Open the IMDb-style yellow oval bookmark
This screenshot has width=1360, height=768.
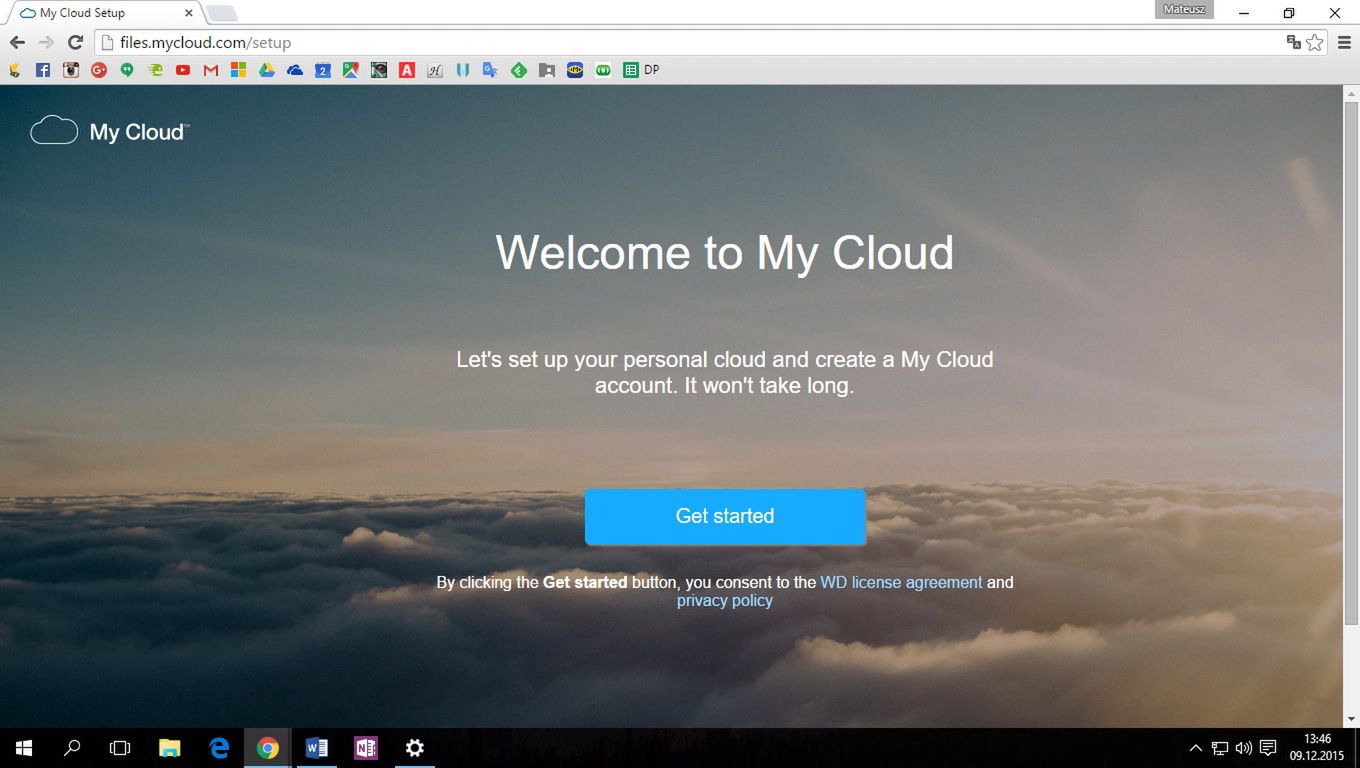pyautogui.click(x=575, y=70)
